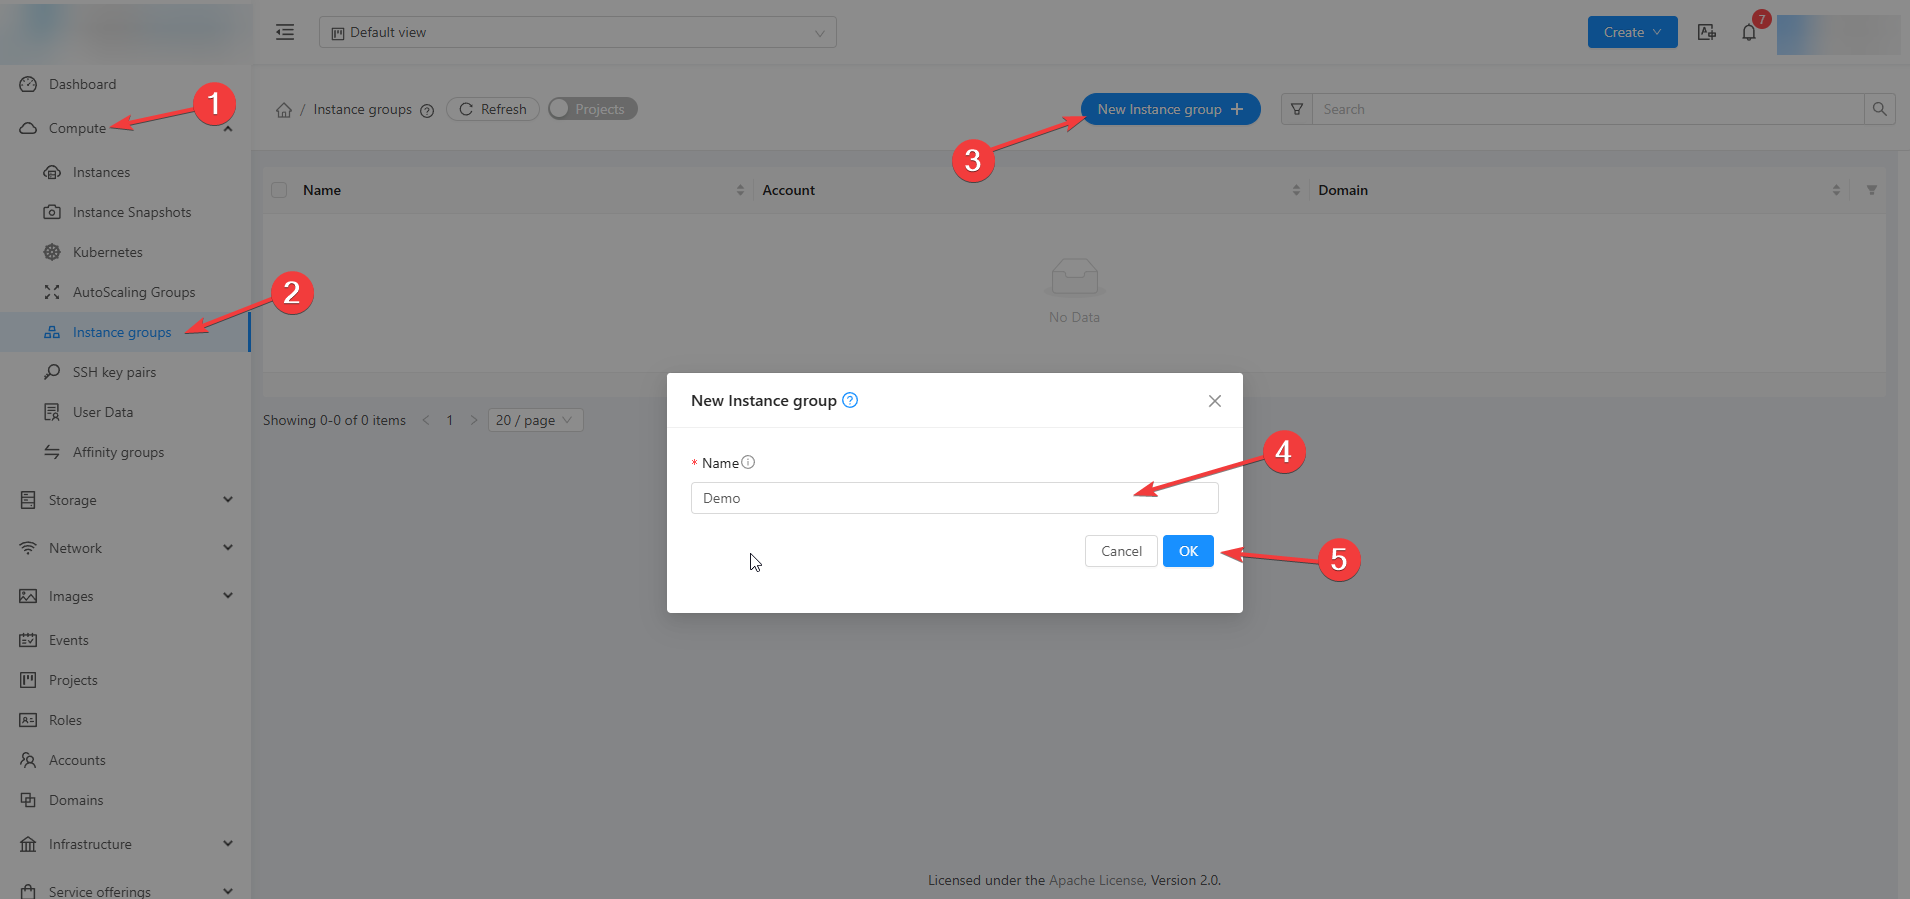
Task: Click the language translate icon in the header
Action: pos(1707,33)
